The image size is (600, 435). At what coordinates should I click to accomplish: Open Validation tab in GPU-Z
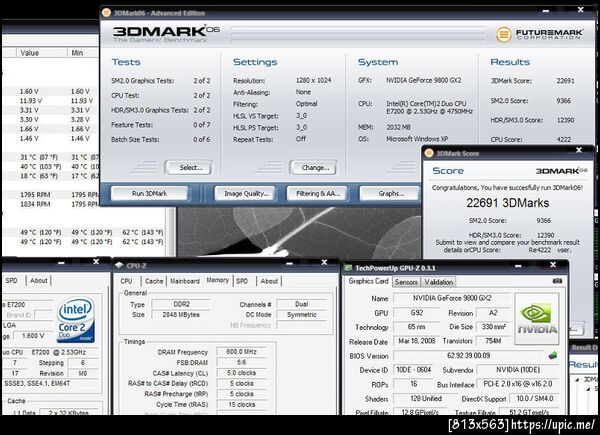click(x=439, y=282)
